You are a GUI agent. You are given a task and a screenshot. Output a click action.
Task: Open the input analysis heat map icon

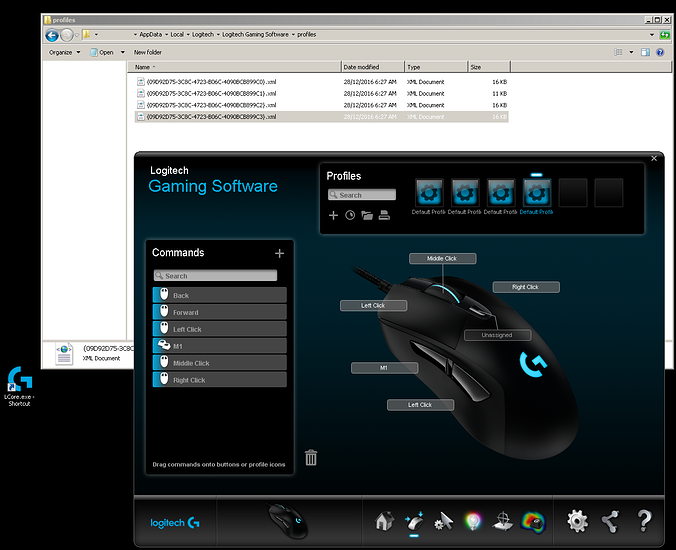(x=535, y=520)
